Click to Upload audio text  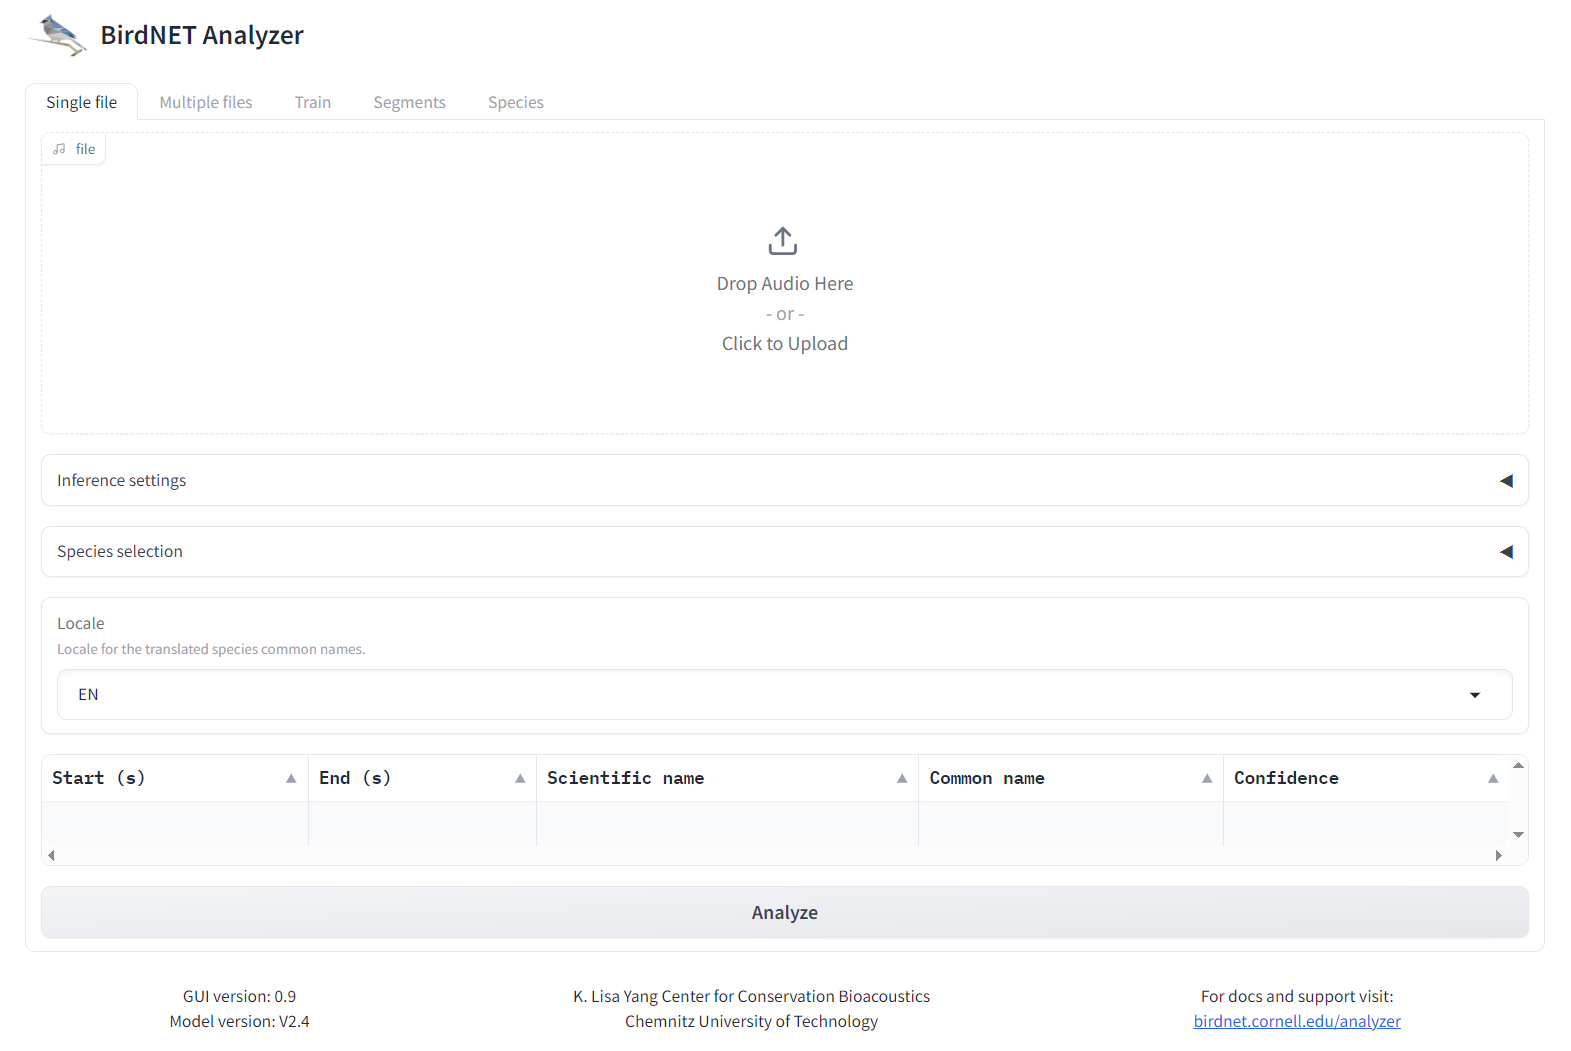785,344
